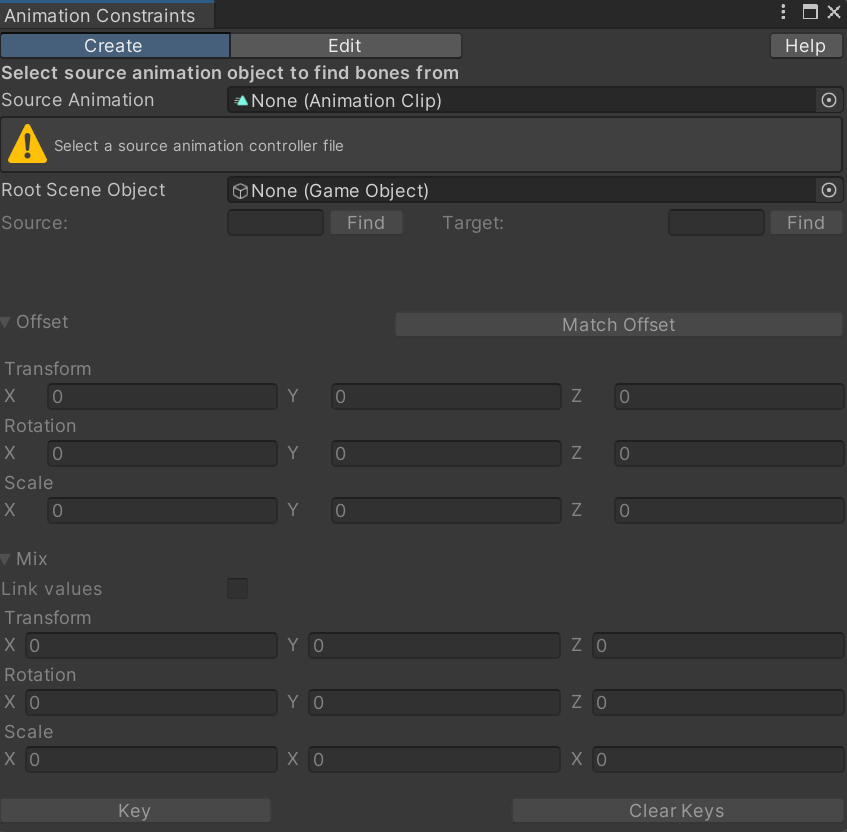Viewport: 847px width, 832px height.
Task: Click Mix Transform X field
Action: [x=151, y=646]
